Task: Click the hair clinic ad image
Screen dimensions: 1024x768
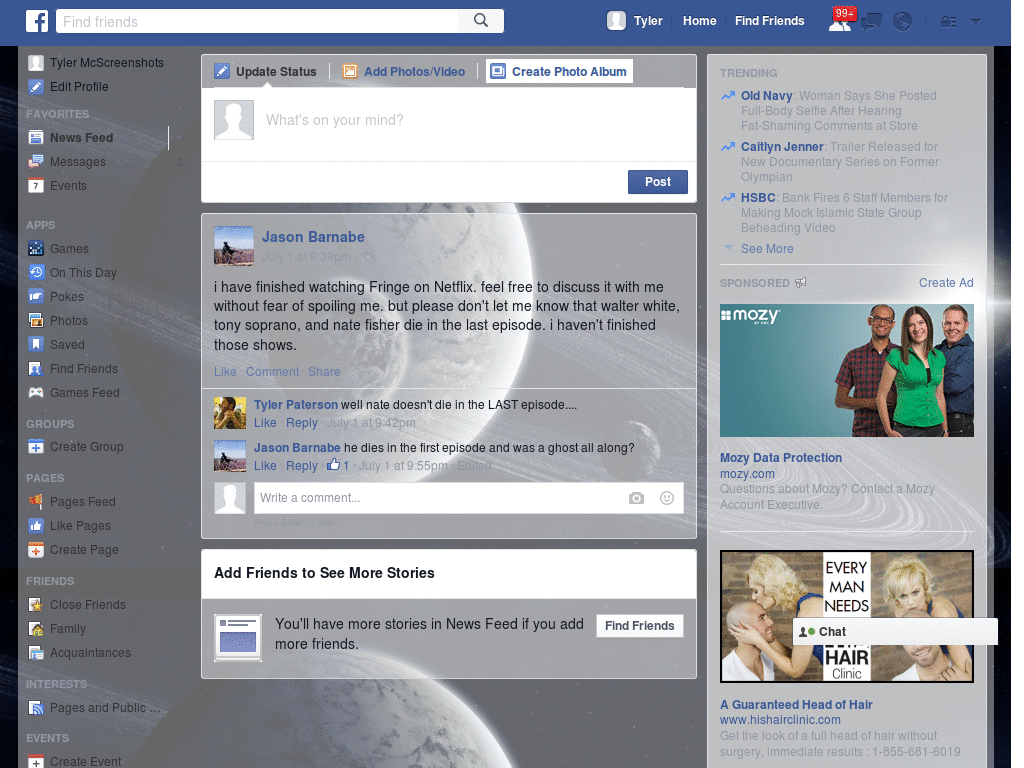Action: tap(846, 616)
